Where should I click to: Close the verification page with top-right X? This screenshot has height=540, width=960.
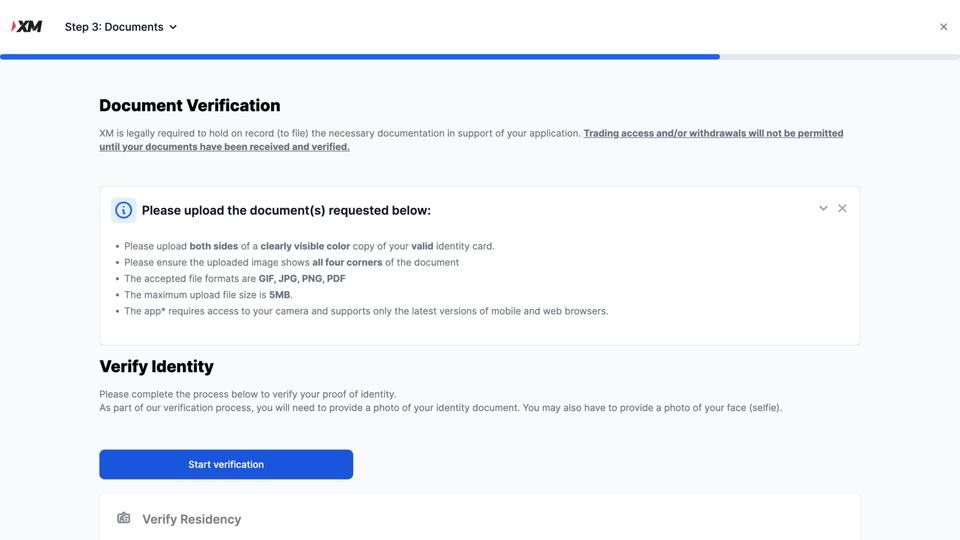click(943, 27)
